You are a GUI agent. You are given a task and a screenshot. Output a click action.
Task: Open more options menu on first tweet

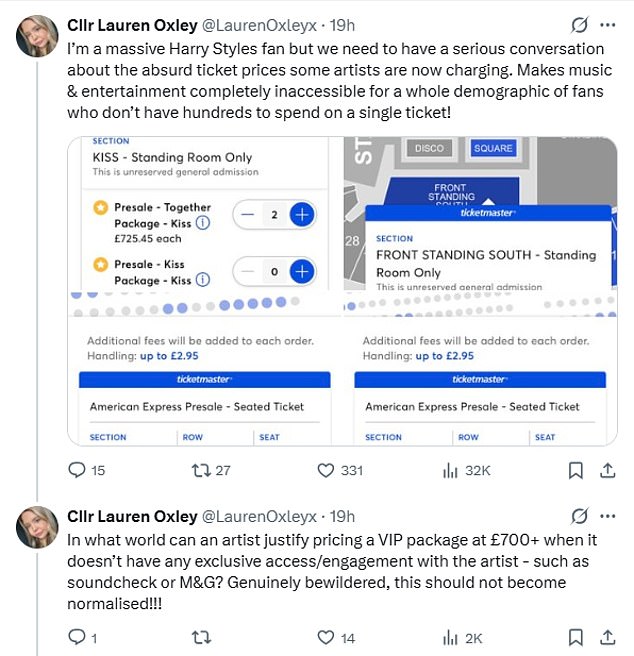pos(607,24)
